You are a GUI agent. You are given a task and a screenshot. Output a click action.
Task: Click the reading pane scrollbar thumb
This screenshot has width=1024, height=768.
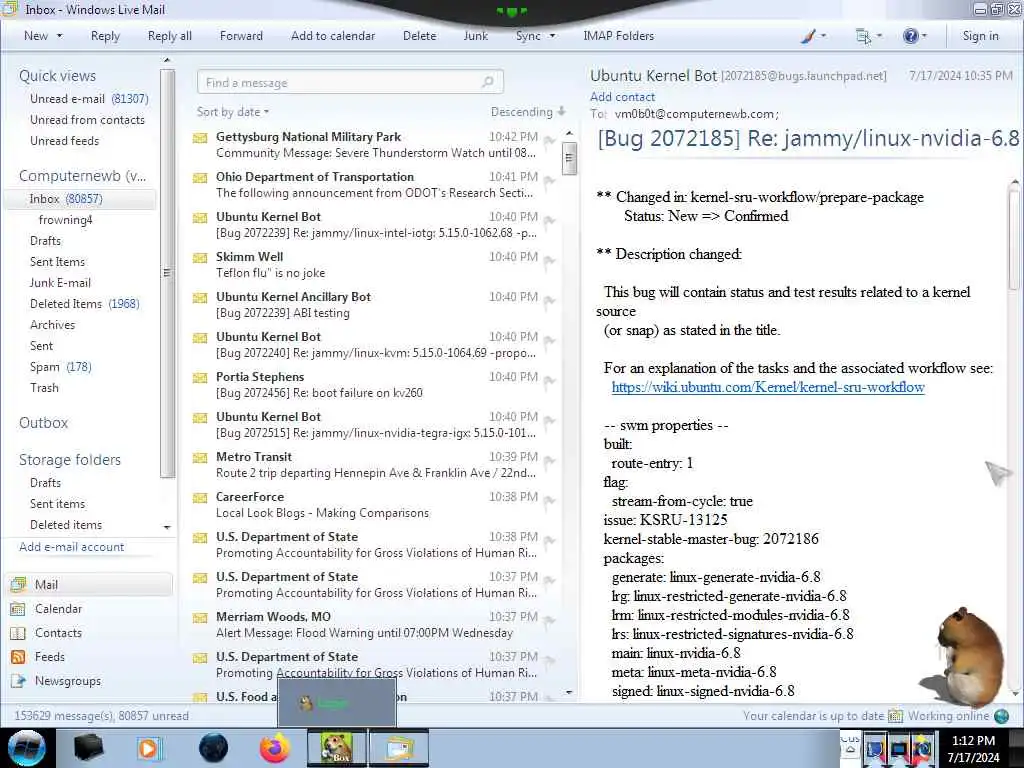(1016, 238)
